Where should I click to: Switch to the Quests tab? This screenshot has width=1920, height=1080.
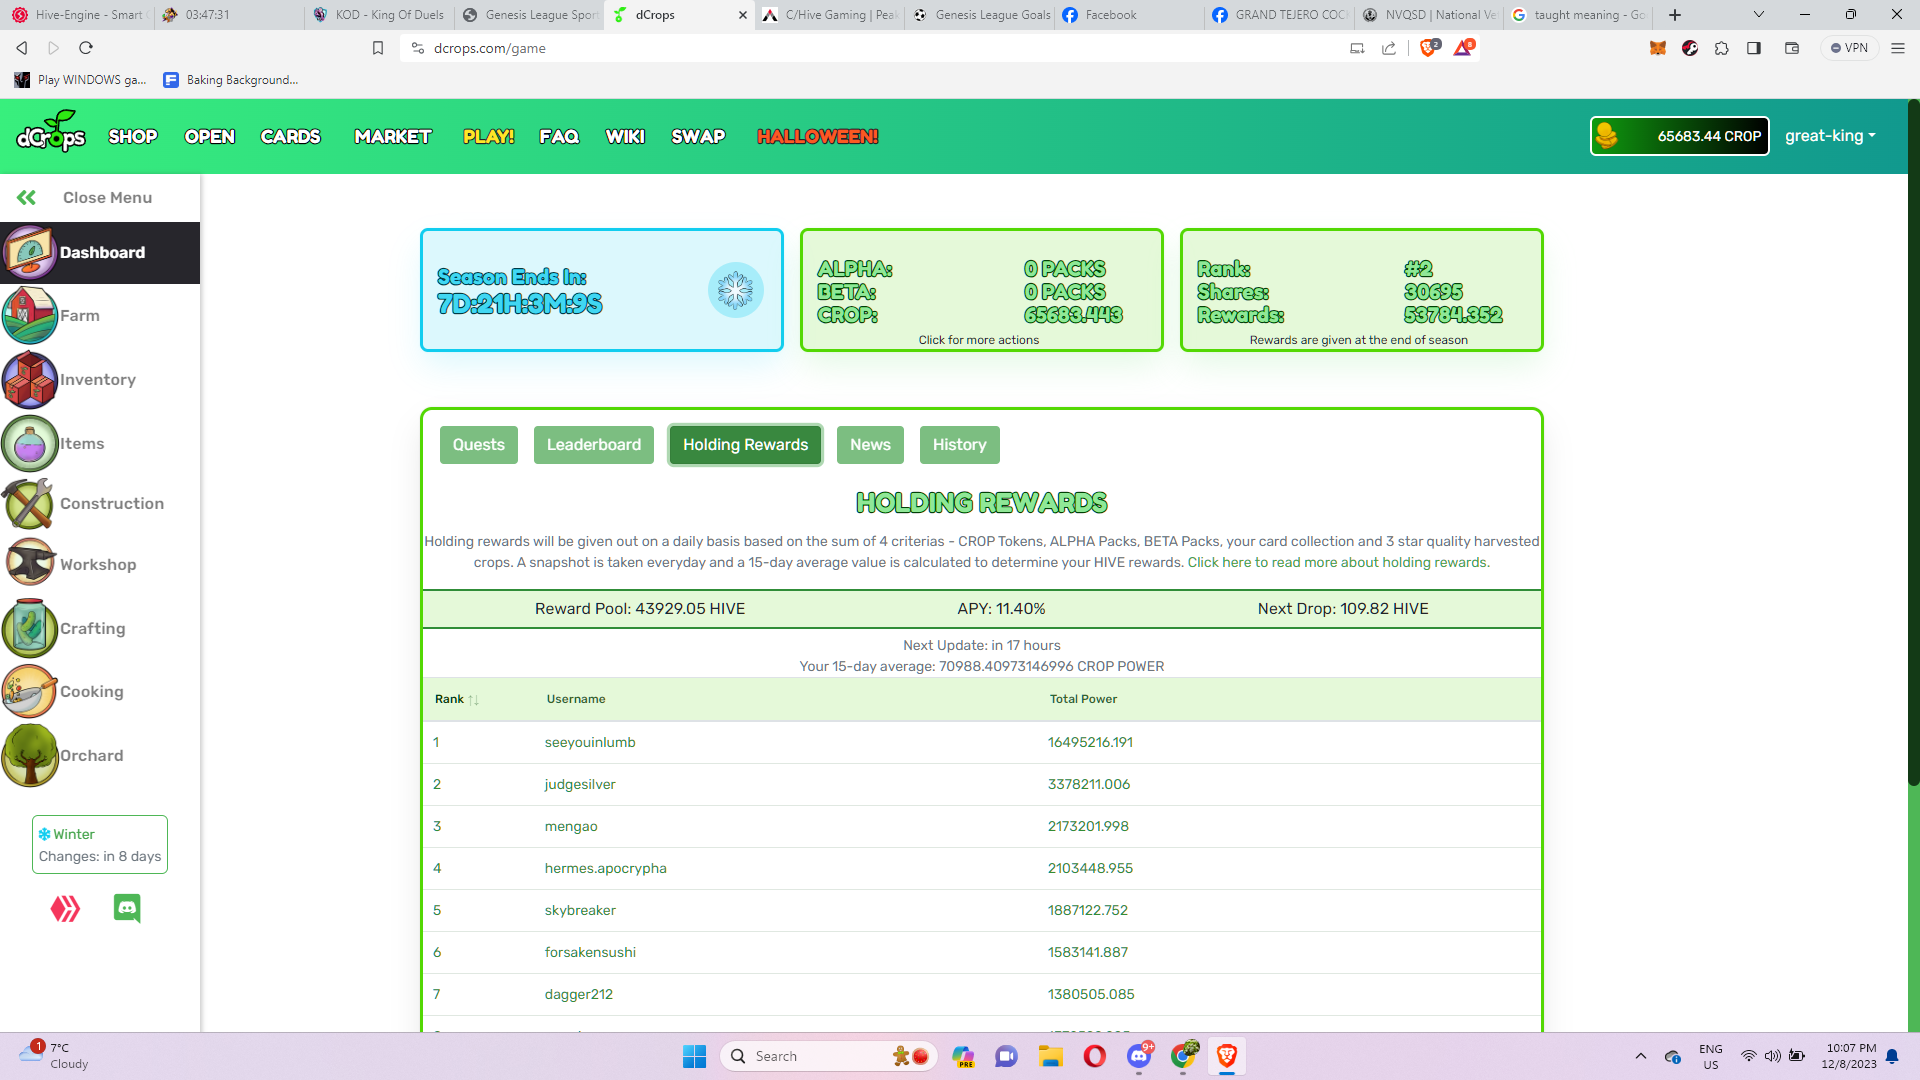click(x=479, y=445)
